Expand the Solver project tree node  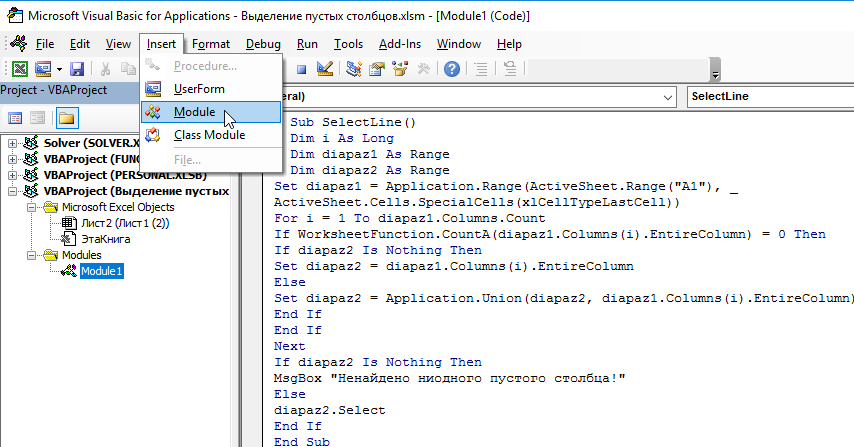pos(13,143)
